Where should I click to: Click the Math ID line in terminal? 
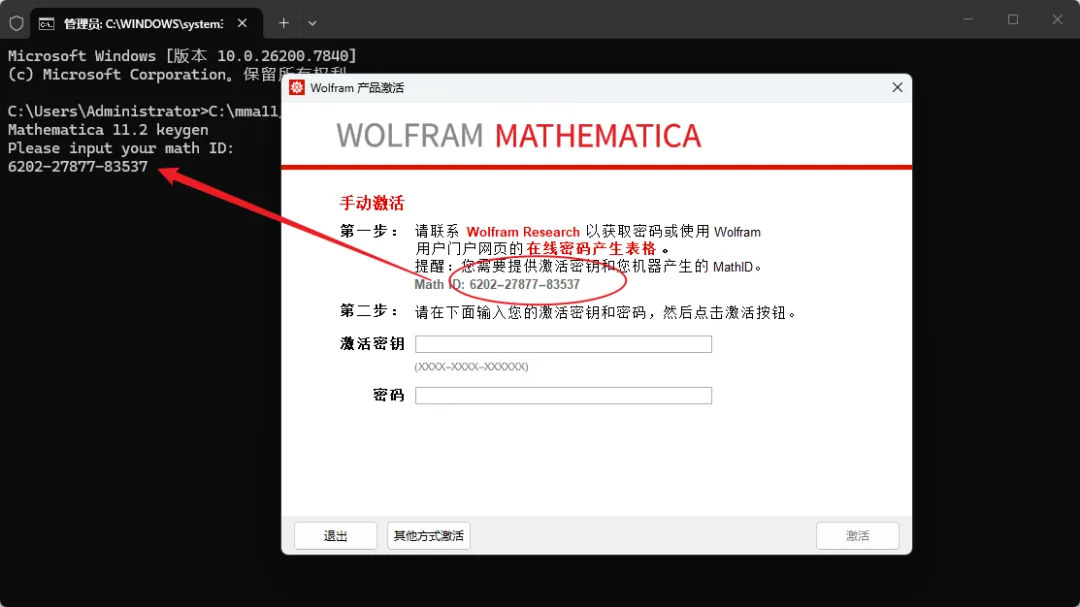click(x=78, y=167)
